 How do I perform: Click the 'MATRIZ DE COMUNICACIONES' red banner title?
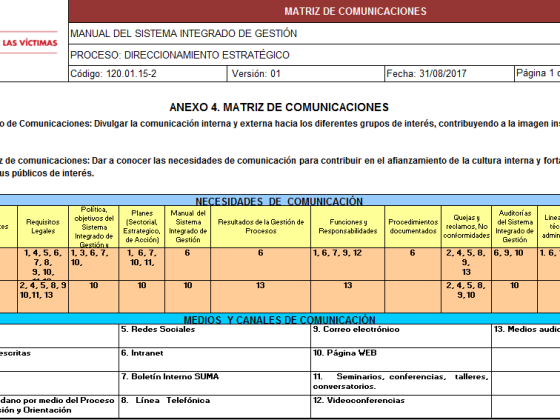[x=355, y=11]
